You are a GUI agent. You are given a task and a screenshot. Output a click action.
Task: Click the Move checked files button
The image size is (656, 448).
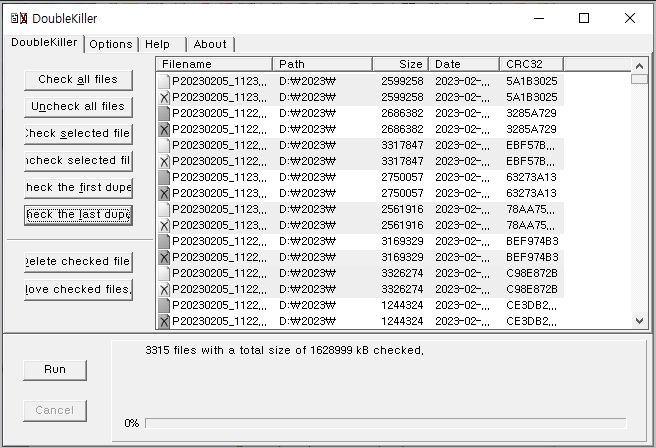pos(78,289)
